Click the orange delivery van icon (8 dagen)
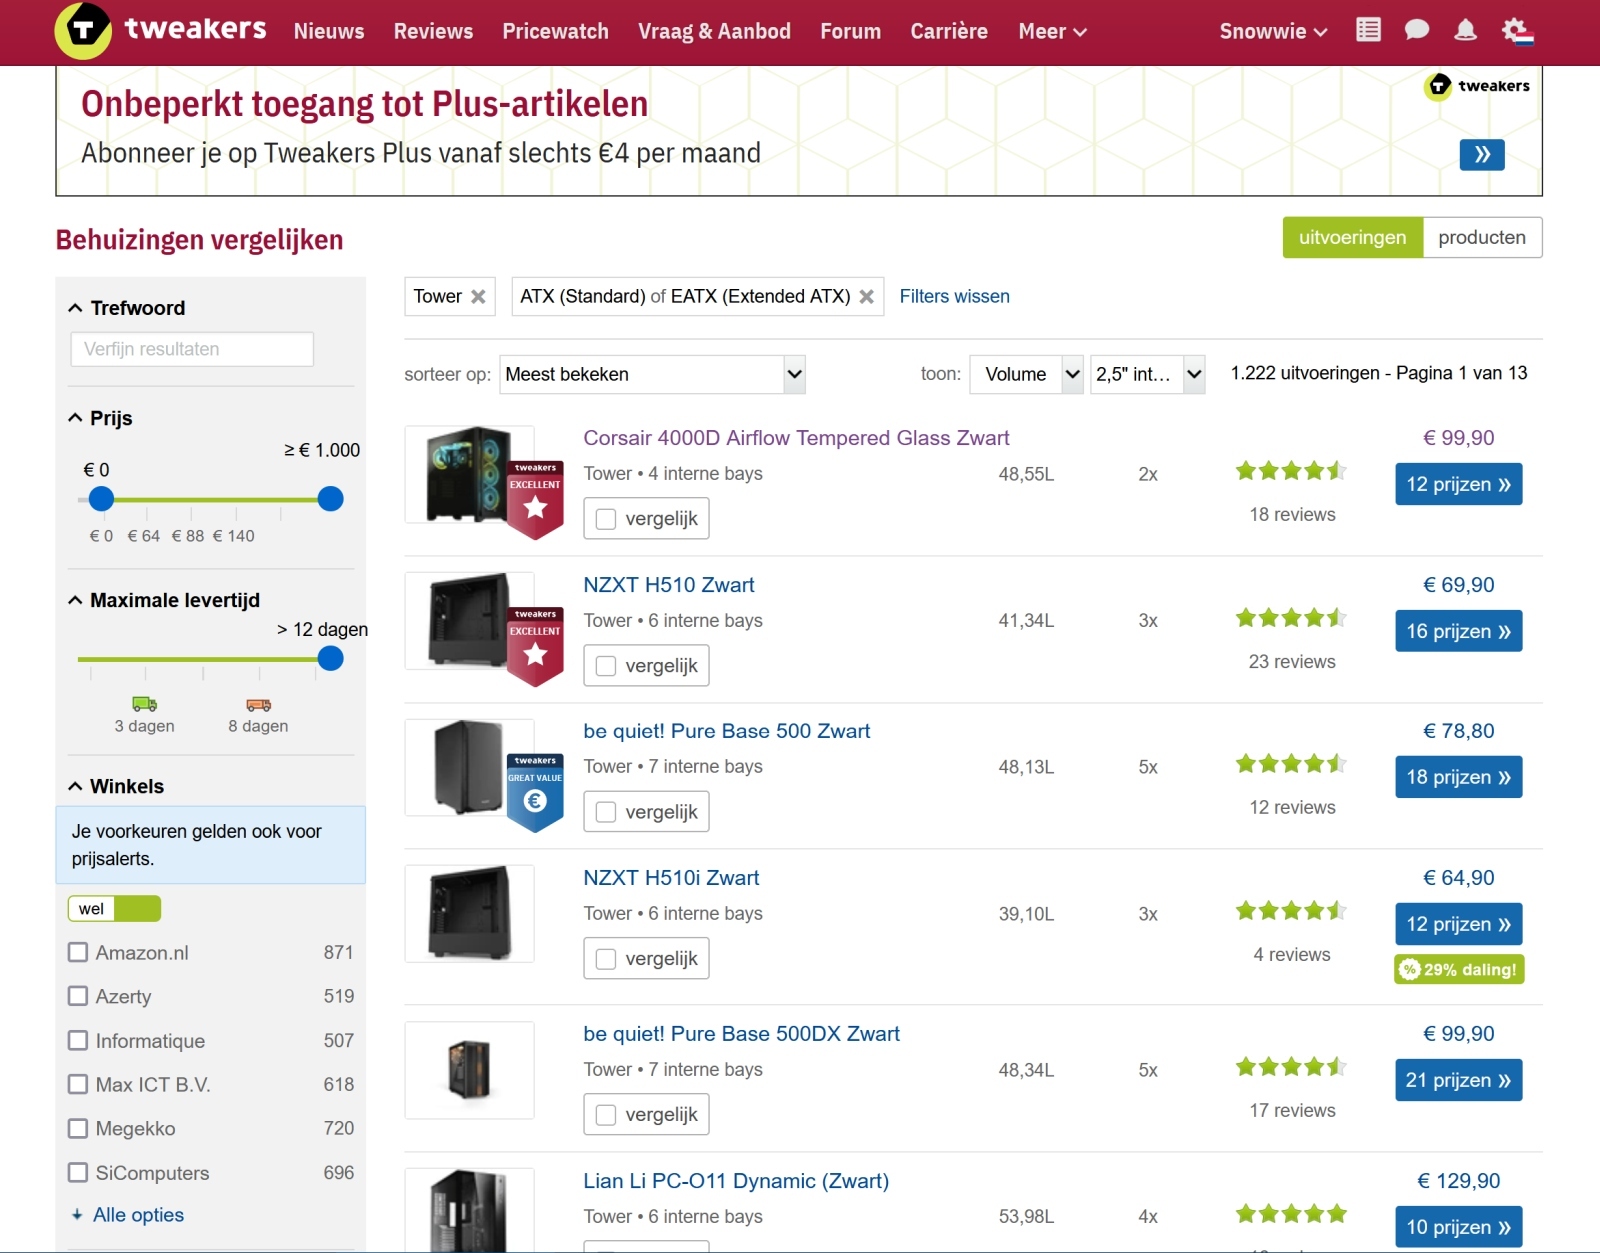 coord(259,704)
